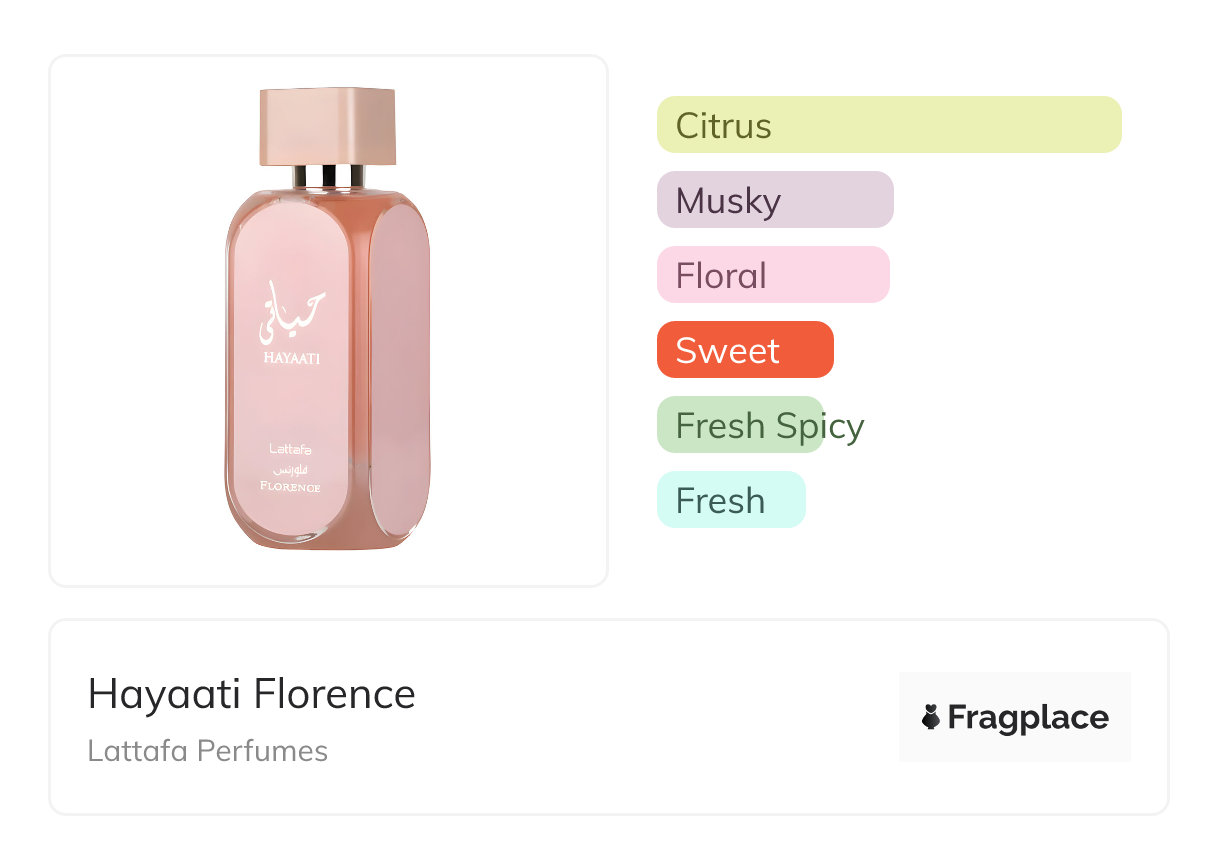Click the Fragplace logo icon
The image size is (1218, 864).
click(x=931, y=717)
